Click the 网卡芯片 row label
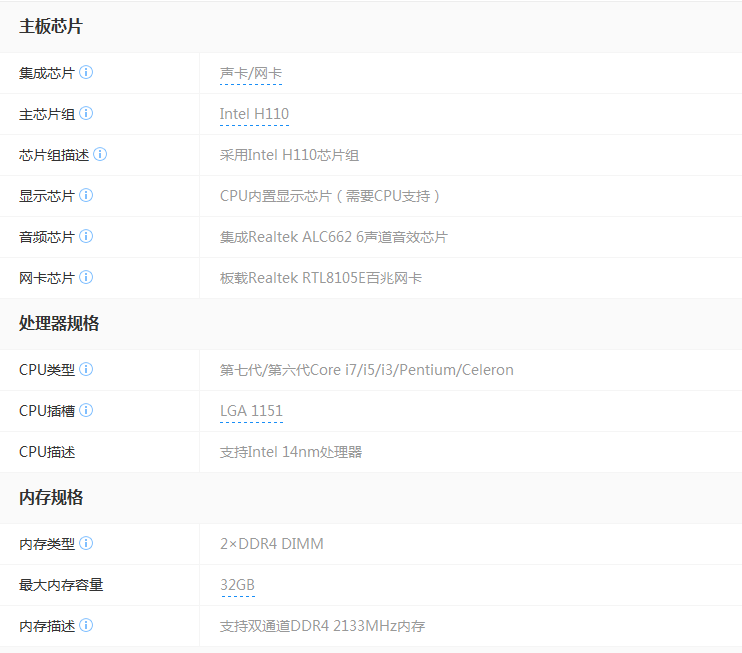Viewport: 742px width, 653px height. coord(47,278)
